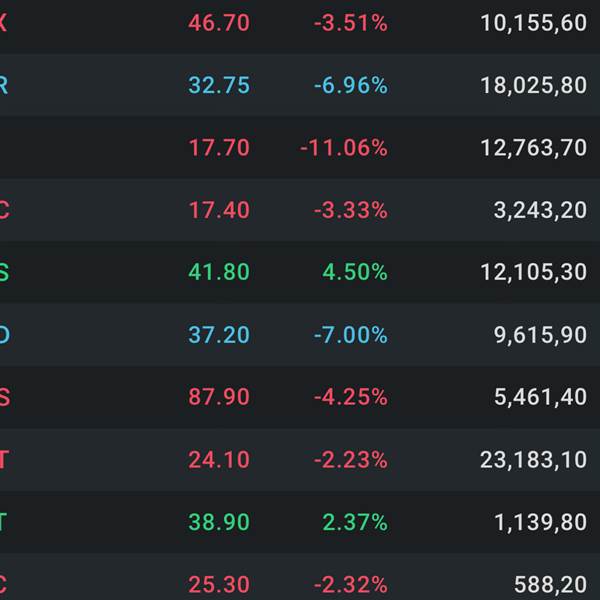The image size is (600, 600).
Task: Click the 10,155,60 volume figure
Action: pos(533,23)
